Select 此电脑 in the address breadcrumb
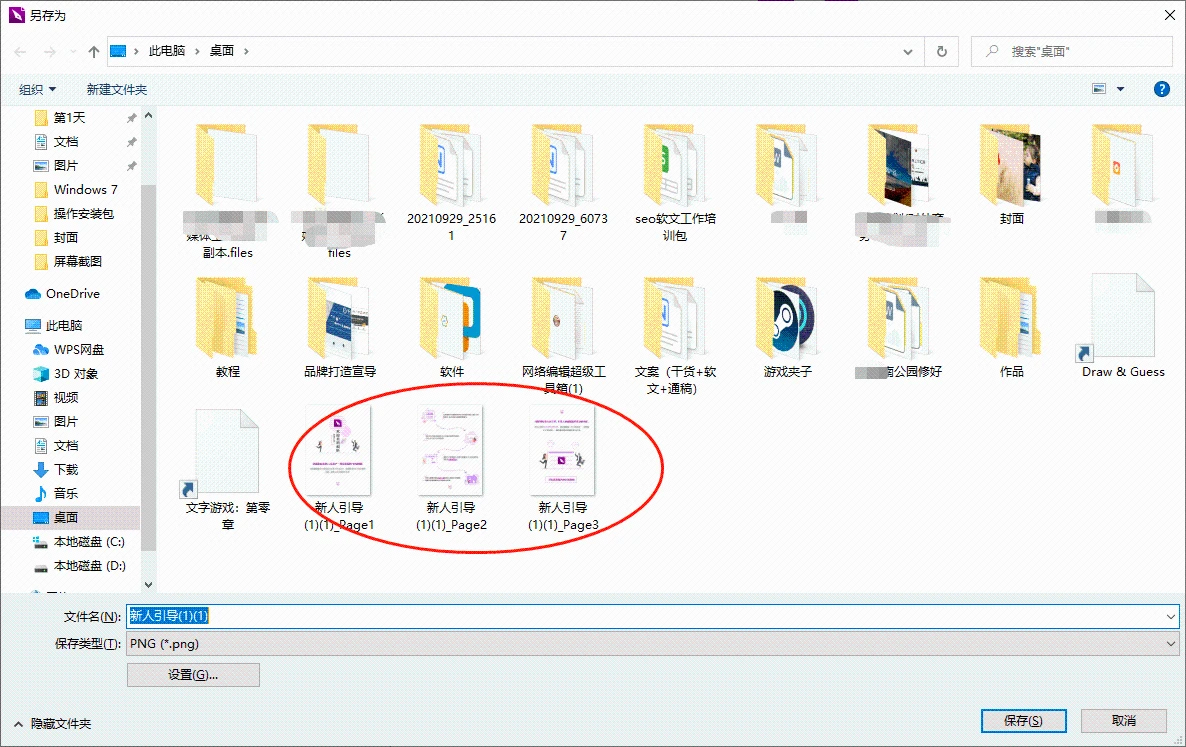1186x747 pixels. [x=167, y=51]
